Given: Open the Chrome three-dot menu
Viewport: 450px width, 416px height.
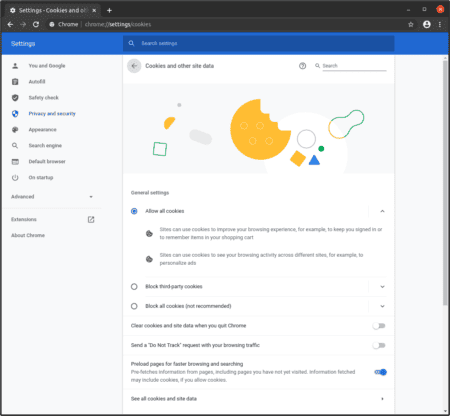Looking at the screenshot, I should [x=440, y=24].
